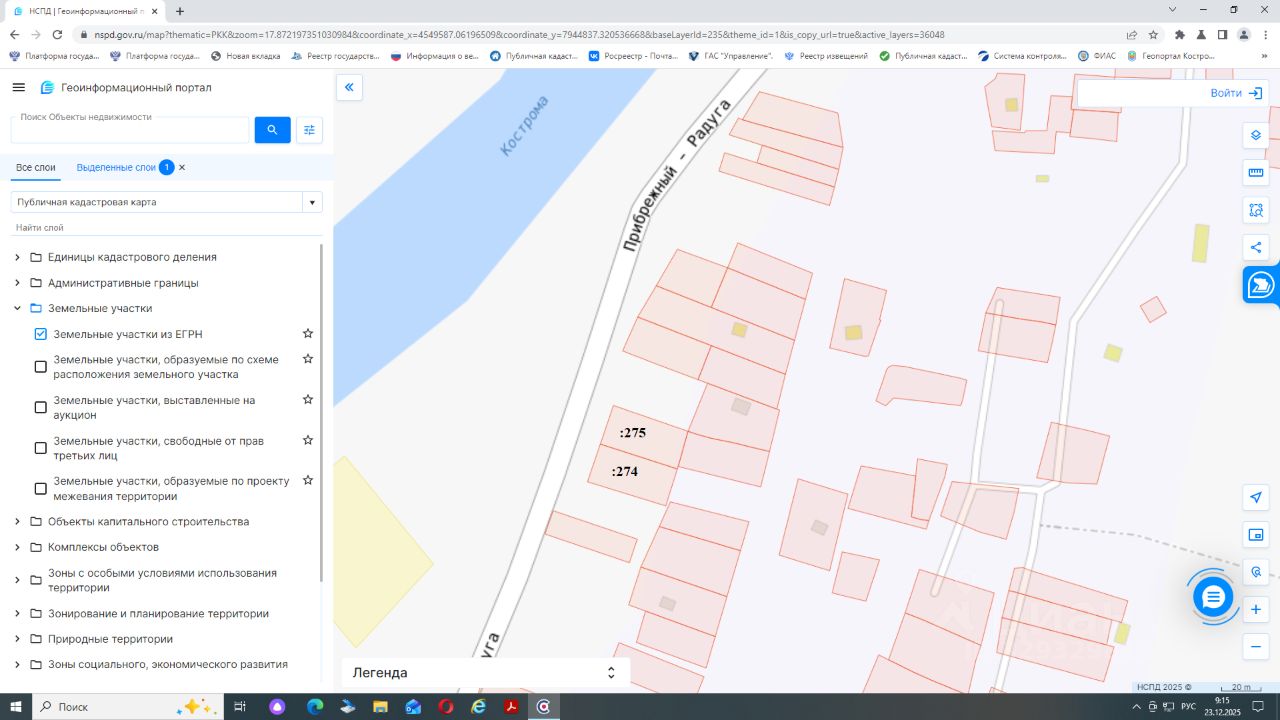
Task: Open the search filter settings icon
Action: [309, 130]
